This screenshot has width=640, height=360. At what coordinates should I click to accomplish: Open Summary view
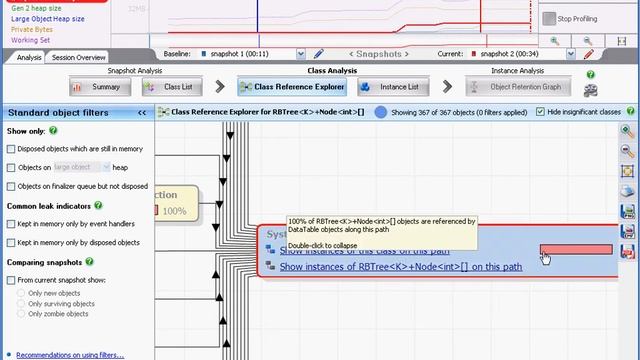point(100,87)
